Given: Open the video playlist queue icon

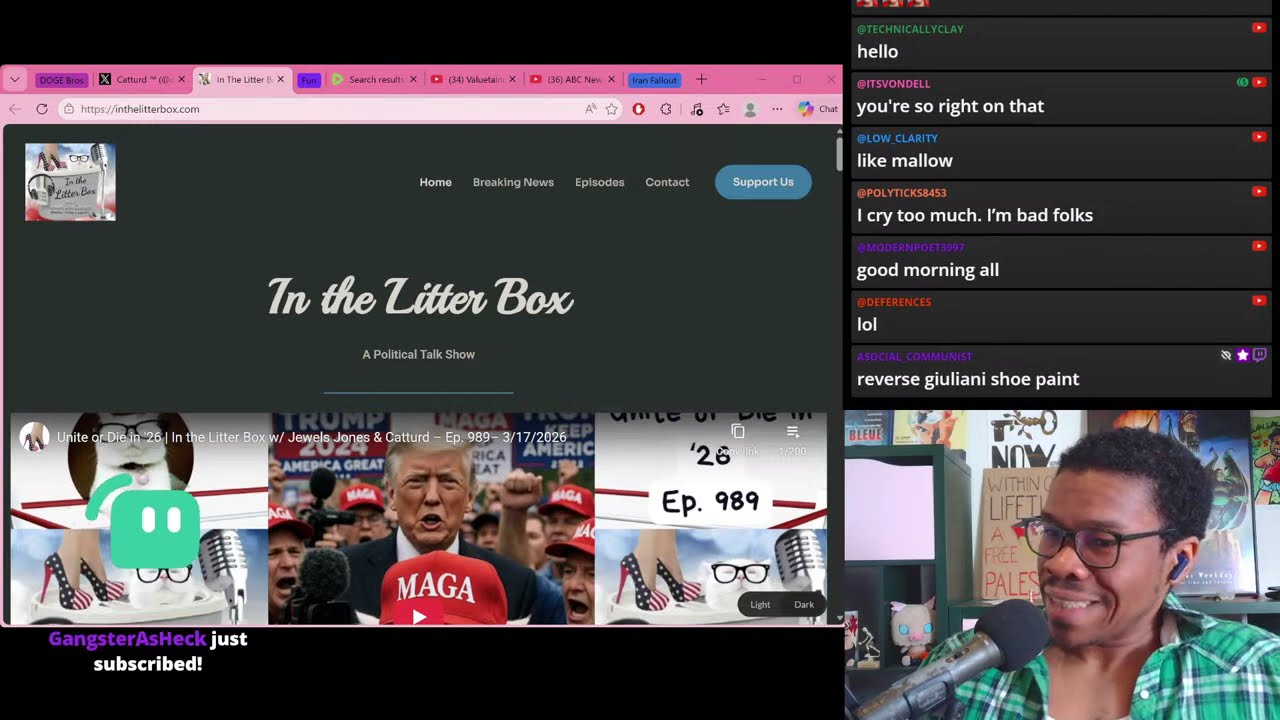Looking at the screenshot, I should (x=792, y=432).
